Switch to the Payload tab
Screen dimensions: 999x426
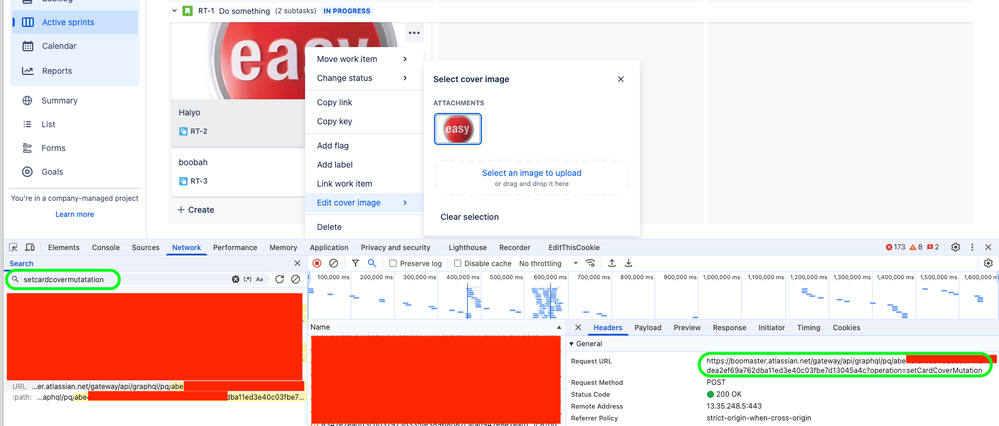pos(647,327)
